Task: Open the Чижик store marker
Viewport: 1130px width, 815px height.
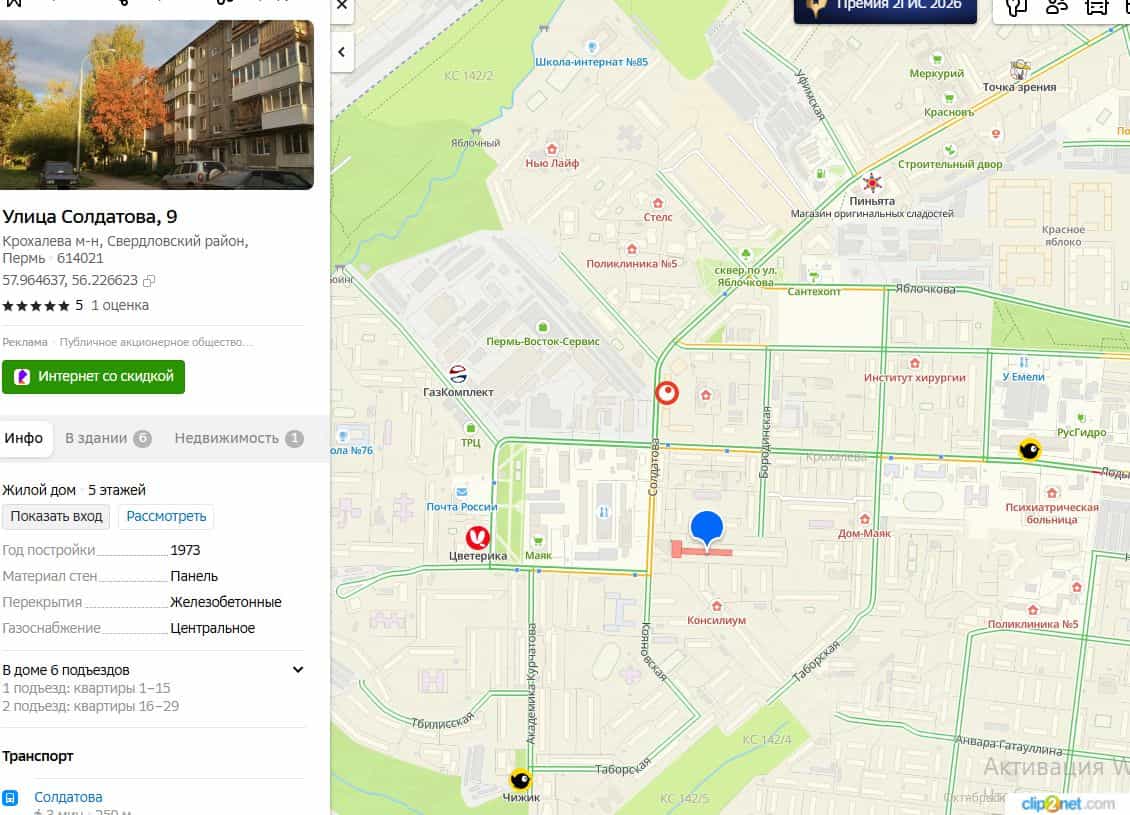Action: [x=520, y=780]
